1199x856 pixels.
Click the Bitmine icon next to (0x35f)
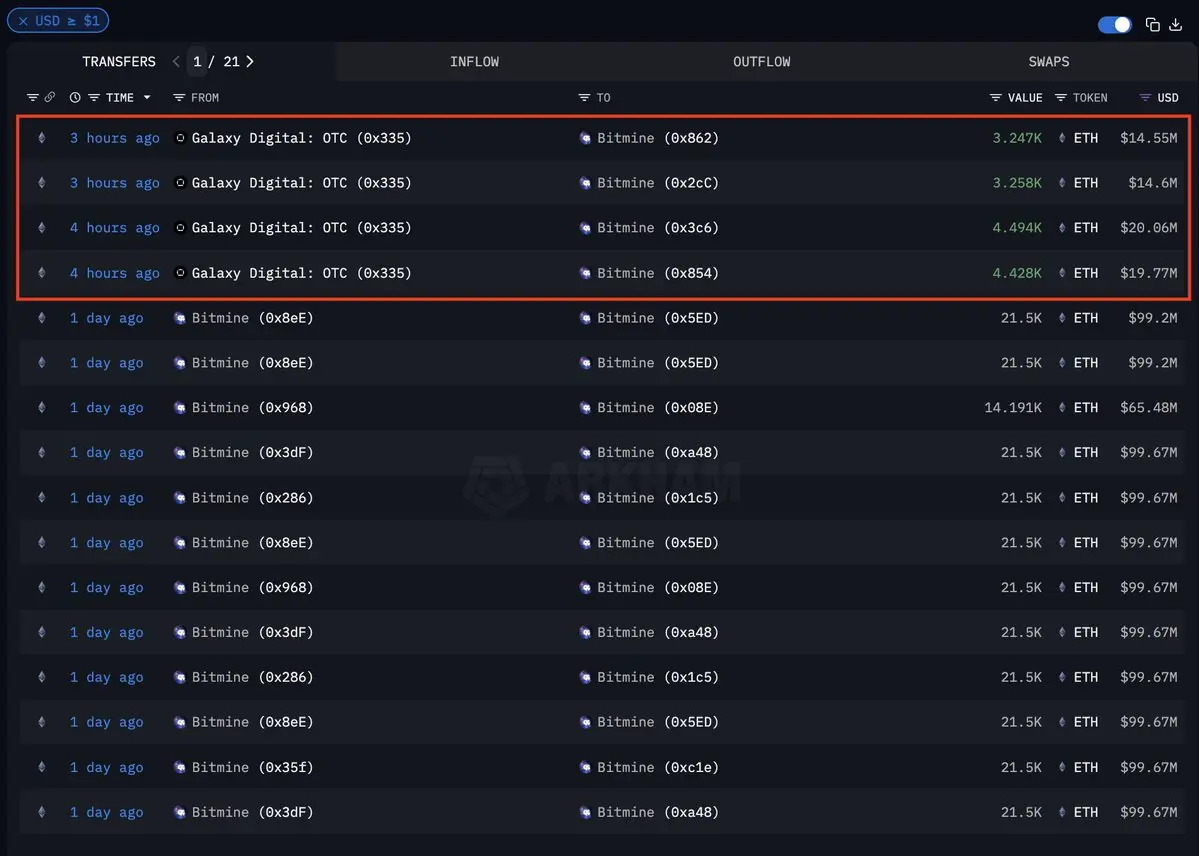tap(180, 767)
